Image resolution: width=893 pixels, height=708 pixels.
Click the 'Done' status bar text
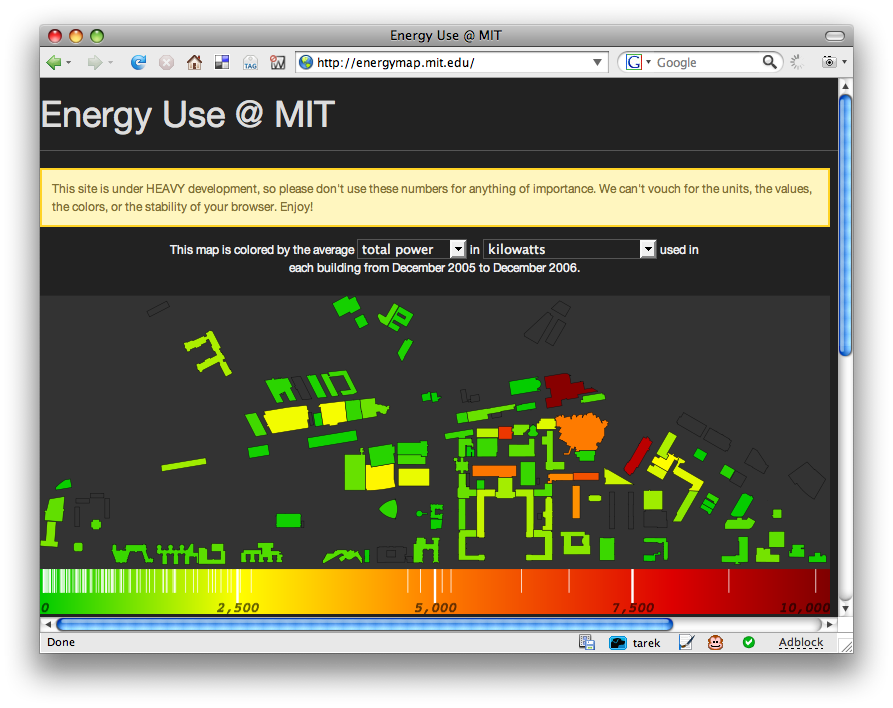tap(61, 642)
